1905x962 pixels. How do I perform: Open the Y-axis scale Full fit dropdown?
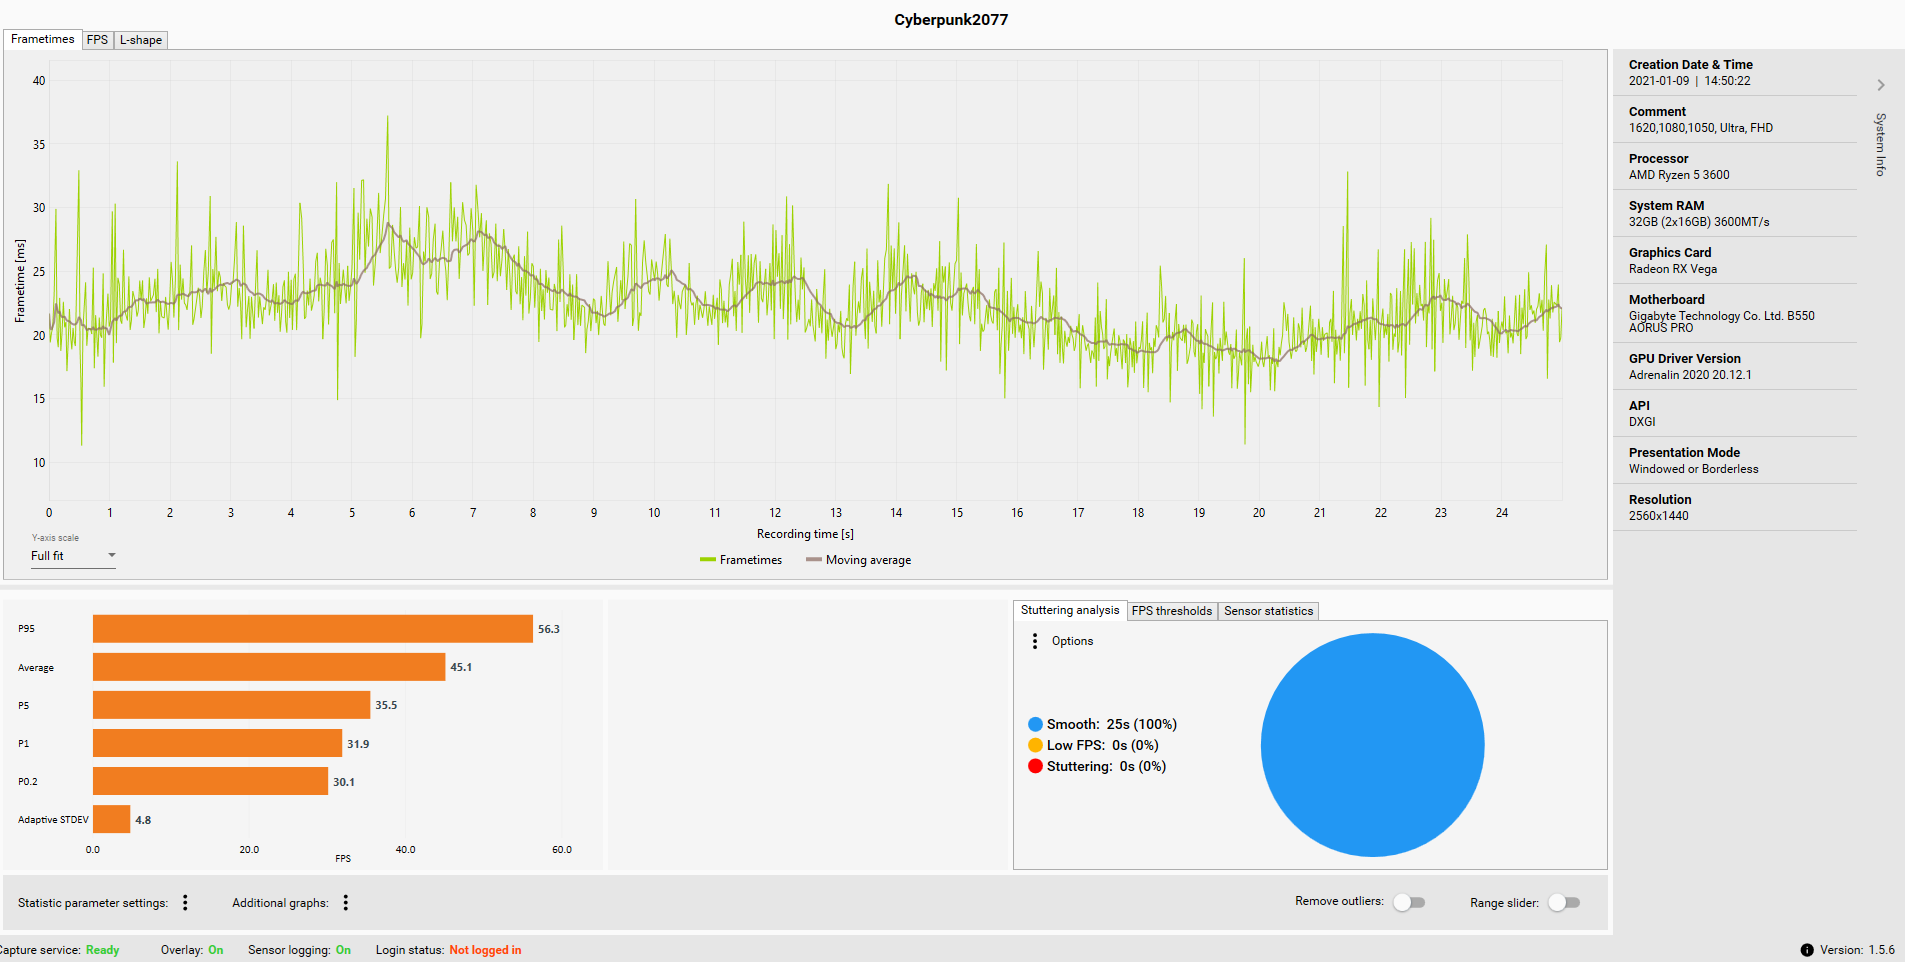coord(73,556)
